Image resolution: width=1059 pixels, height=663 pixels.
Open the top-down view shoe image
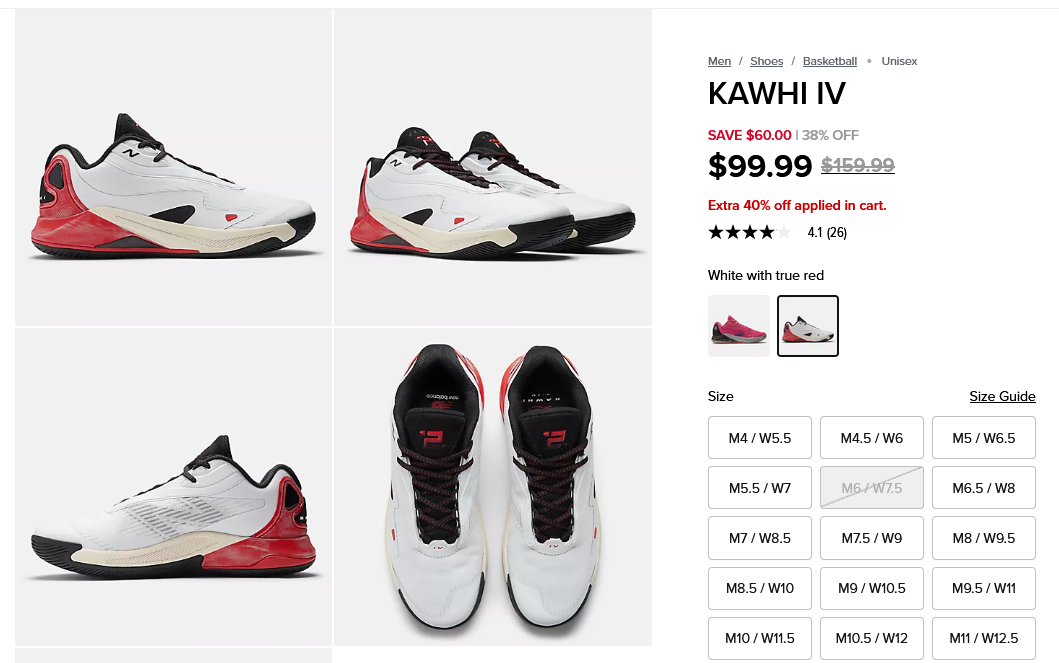coord(493,487)
